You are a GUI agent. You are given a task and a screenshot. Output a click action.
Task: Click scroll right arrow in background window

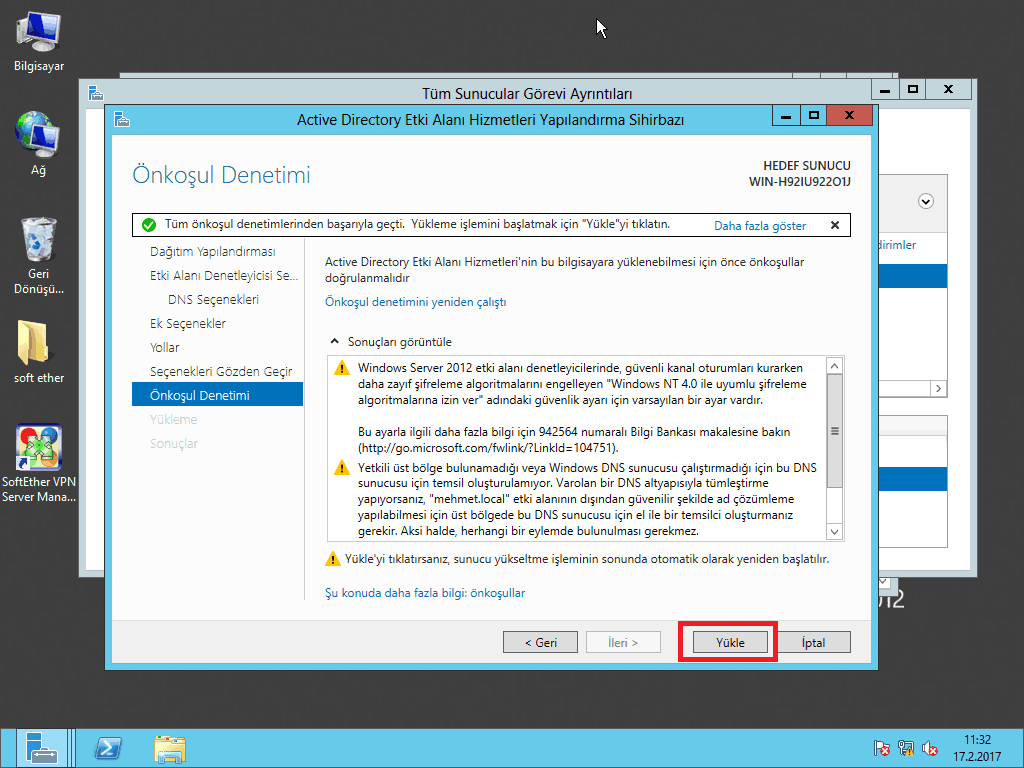coord(938,389)
